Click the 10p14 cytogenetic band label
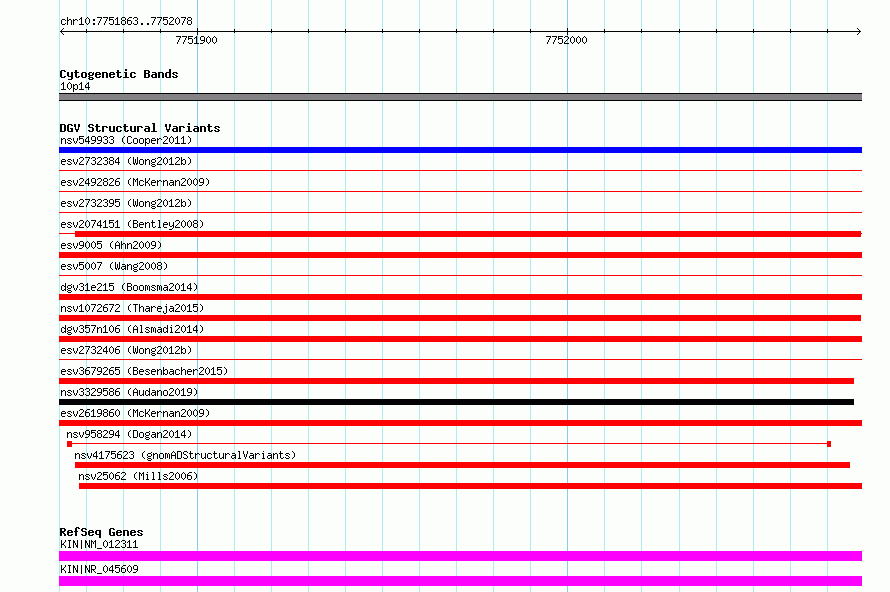This screenshot has height=592, width=890. click(75, 86)
